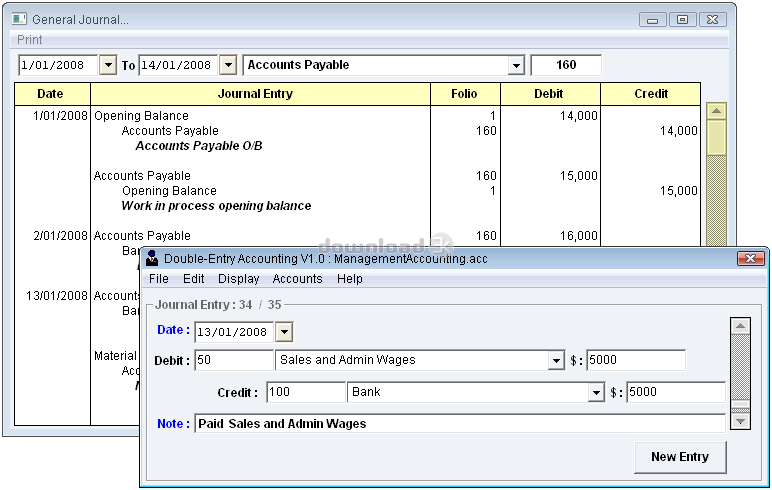The image size is (772, 490).
Task: Click the General Journal window icon
Action: 18,19
